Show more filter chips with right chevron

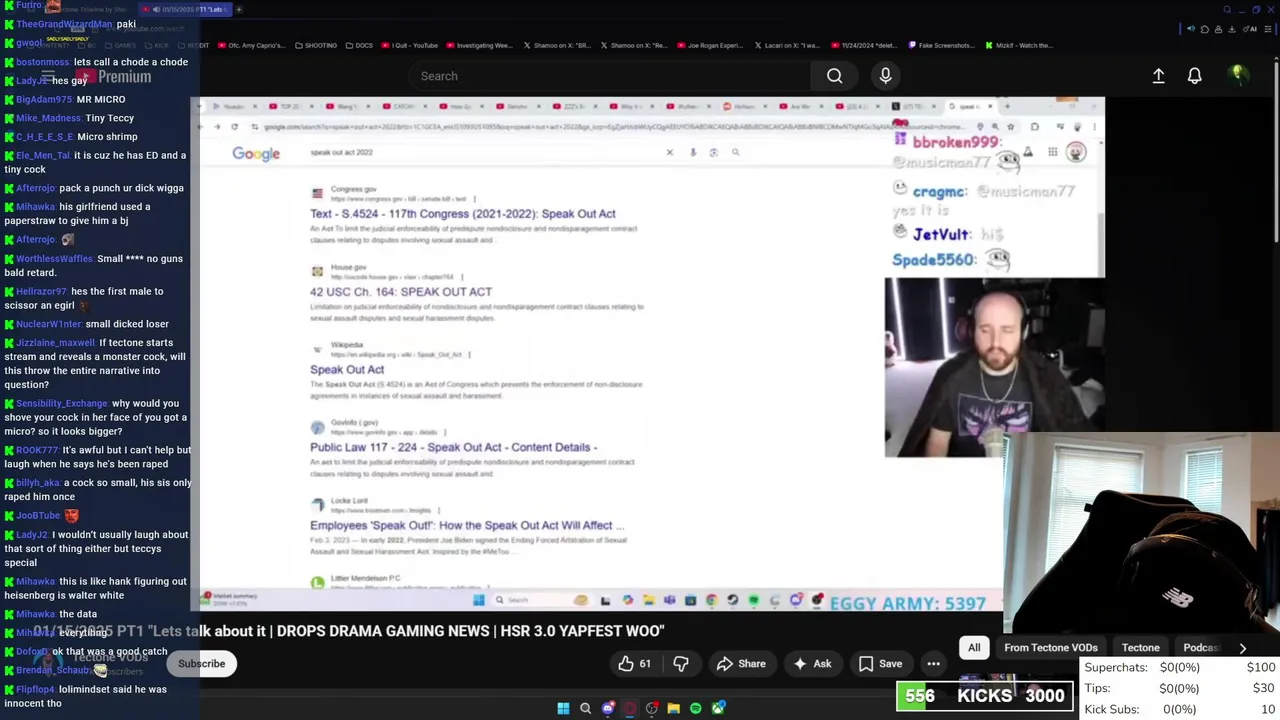click(x=1243, y=648)
